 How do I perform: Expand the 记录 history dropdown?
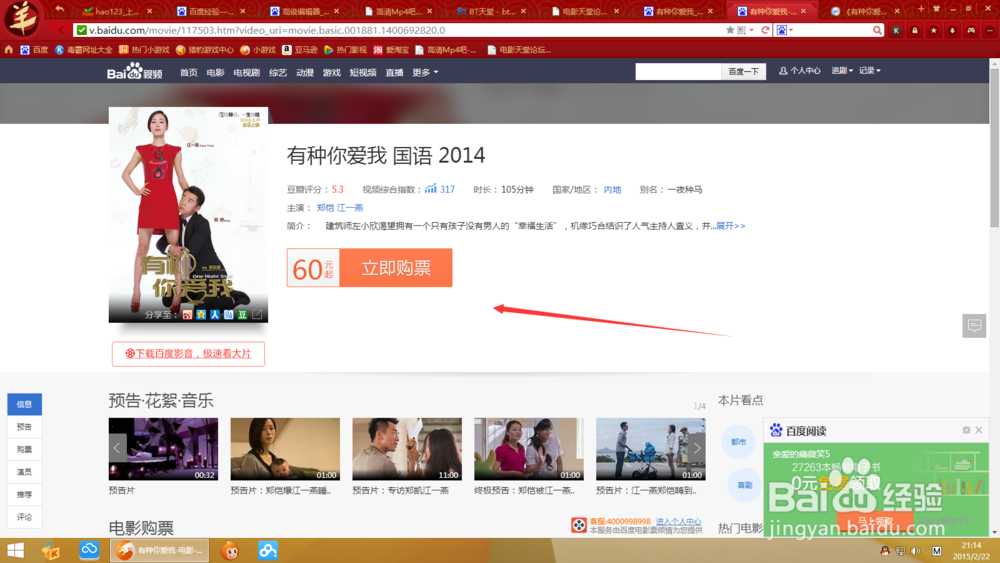869,71
